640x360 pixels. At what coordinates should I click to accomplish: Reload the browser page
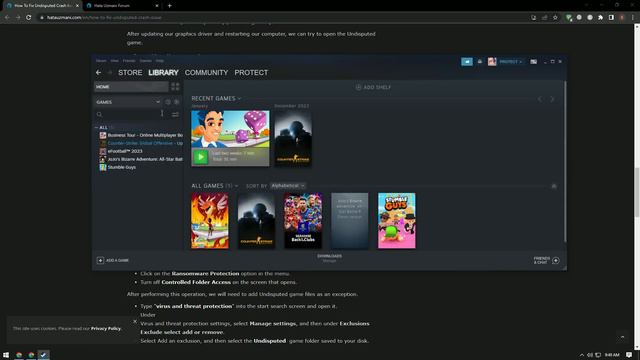click(29, 18)
